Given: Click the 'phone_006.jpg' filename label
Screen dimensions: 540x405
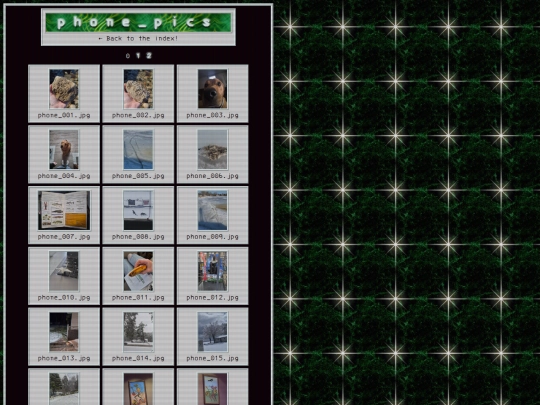Looking at the screenshot, I should click(x=212, y=176).
